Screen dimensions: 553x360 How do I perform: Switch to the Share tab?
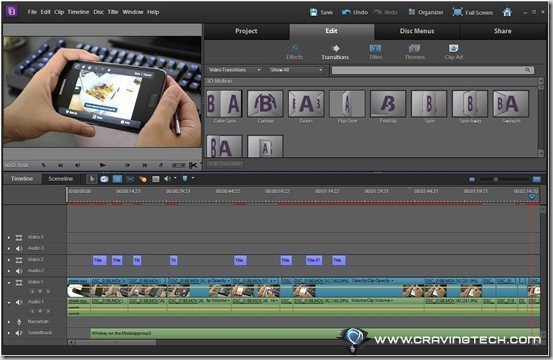pyautogui.click(x=503, y=31)
